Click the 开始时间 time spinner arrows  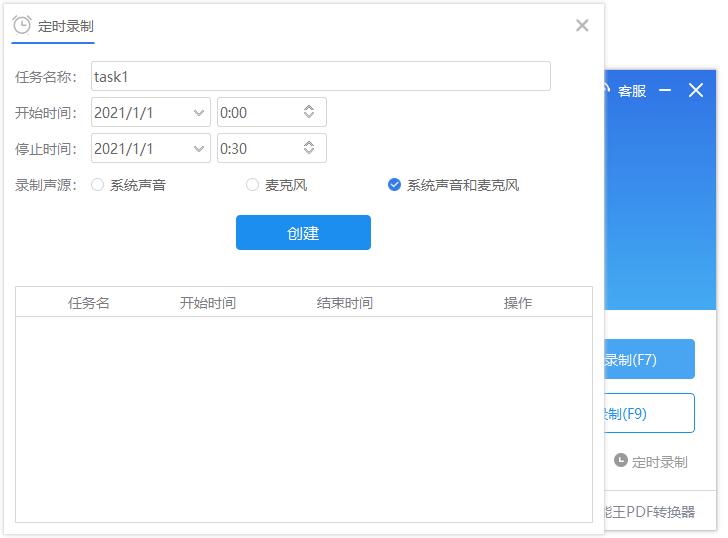coord(309,112)
